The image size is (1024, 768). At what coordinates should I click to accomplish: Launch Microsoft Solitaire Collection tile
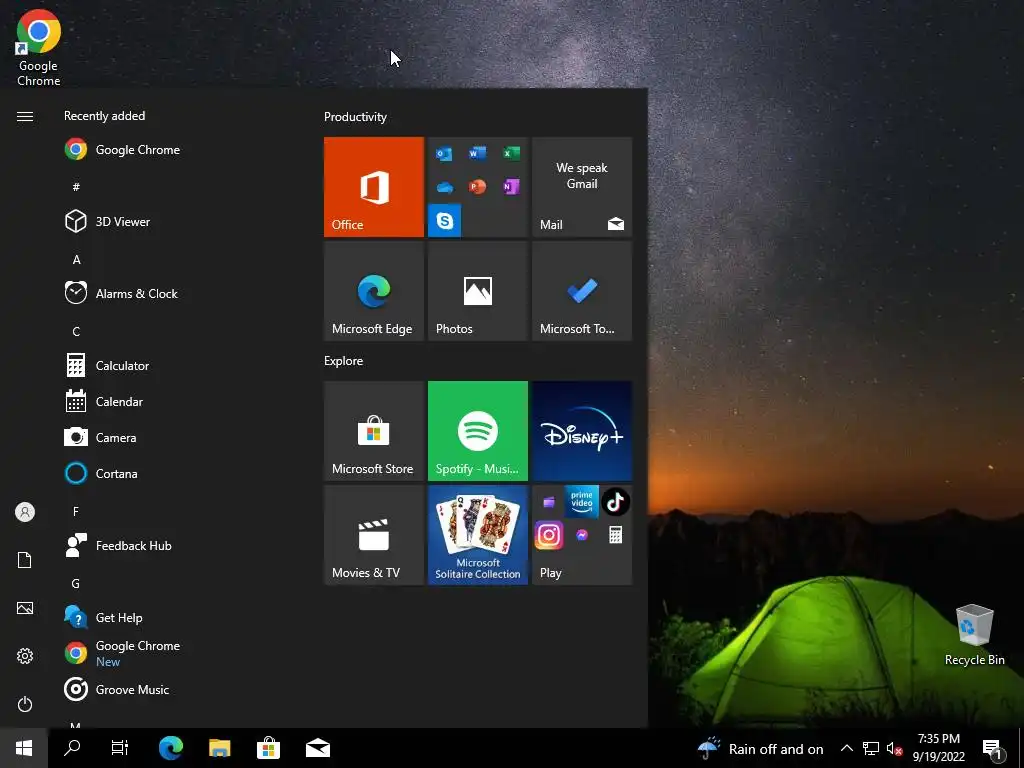tap(477, 535)
